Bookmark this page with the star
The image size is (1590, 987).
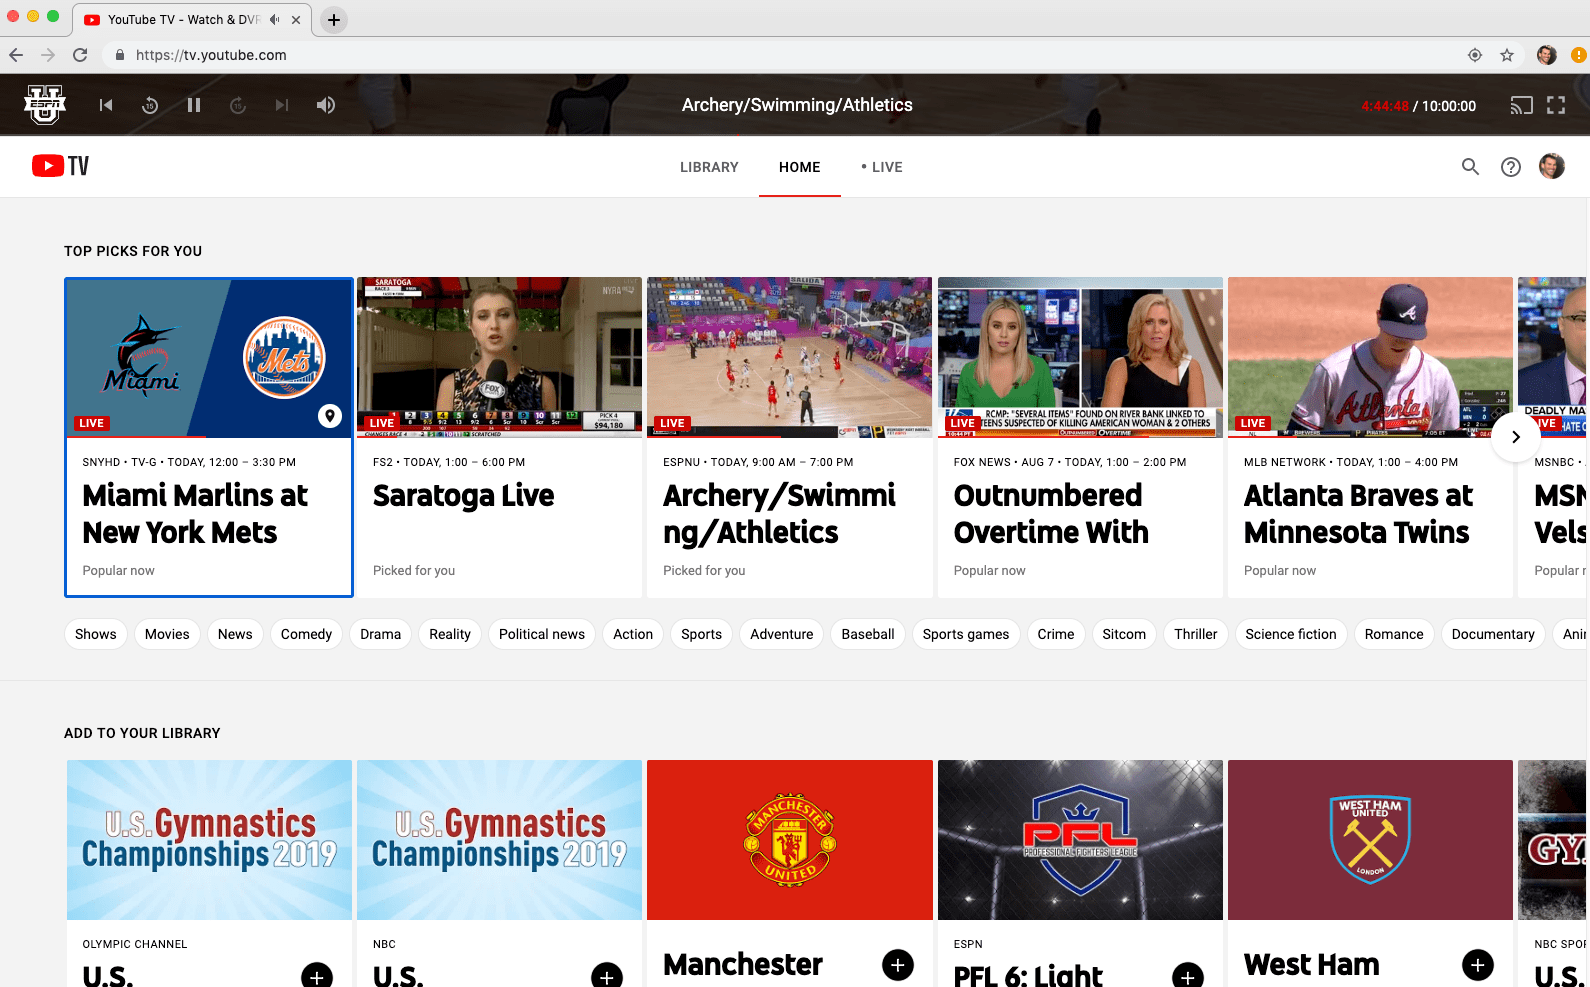(1507, 55)
